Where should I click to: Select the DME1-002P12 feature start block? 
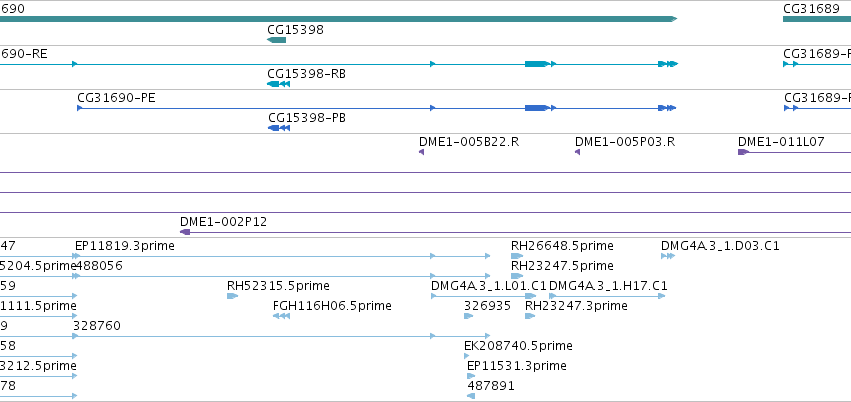pyautogui.click(x=185, y=232)
